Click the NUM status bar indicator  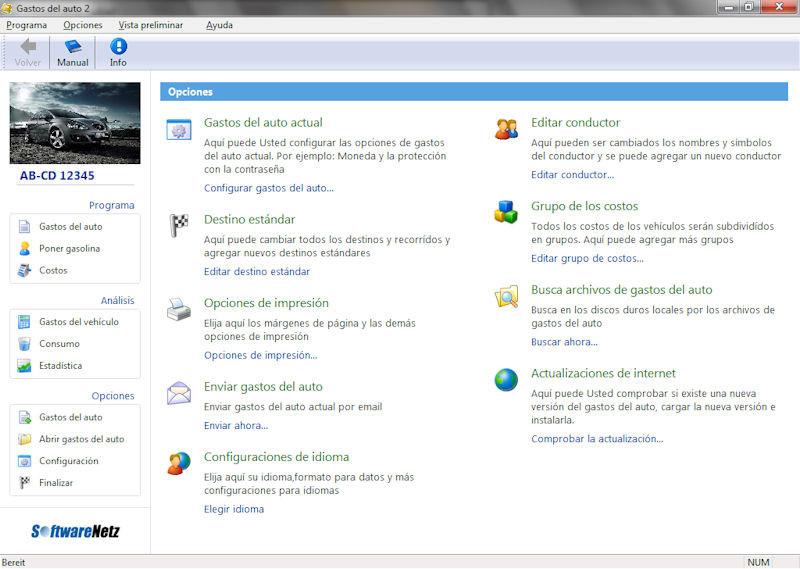[759, 562]
